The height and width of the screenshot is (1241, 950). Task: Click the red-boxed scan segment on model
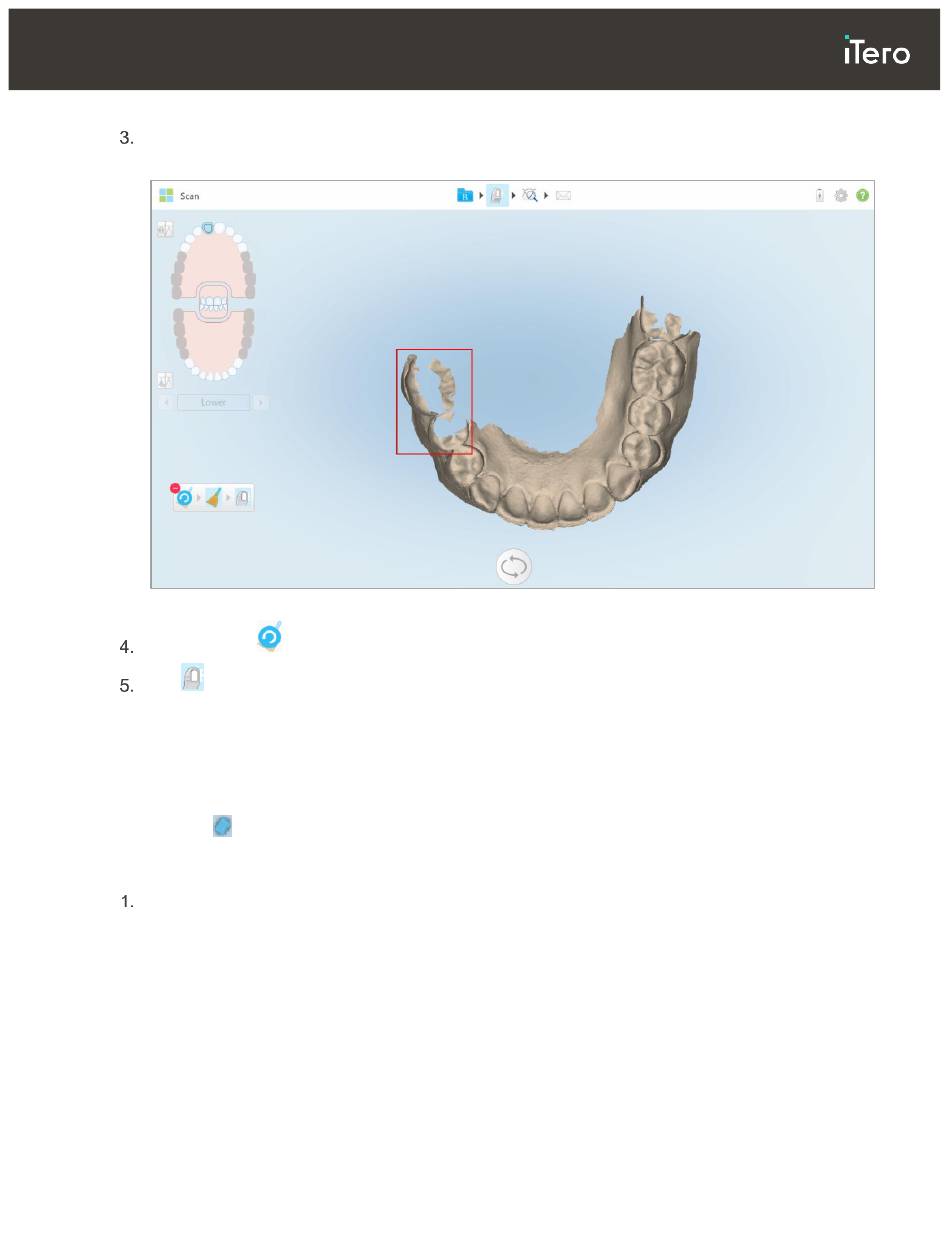434,401
